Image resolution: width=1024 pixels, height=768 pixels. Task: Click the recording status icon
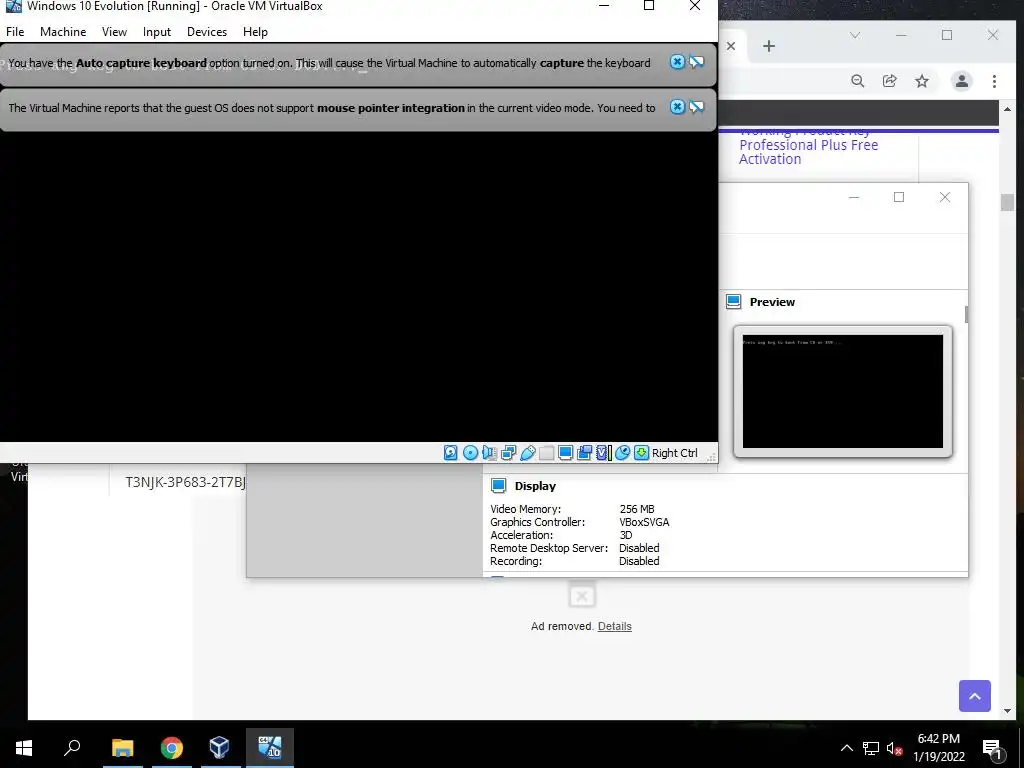pyautogui.click(x=584, y=453)
